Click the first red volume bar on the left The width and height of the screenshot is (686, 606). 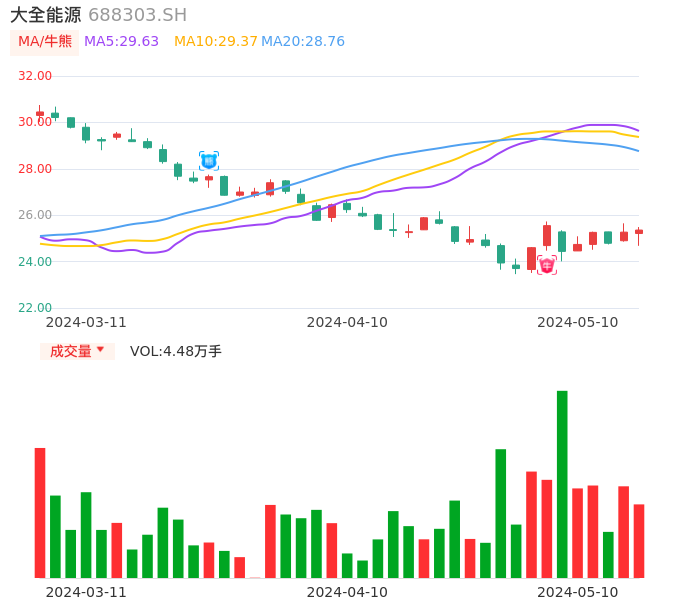(40, 512)
